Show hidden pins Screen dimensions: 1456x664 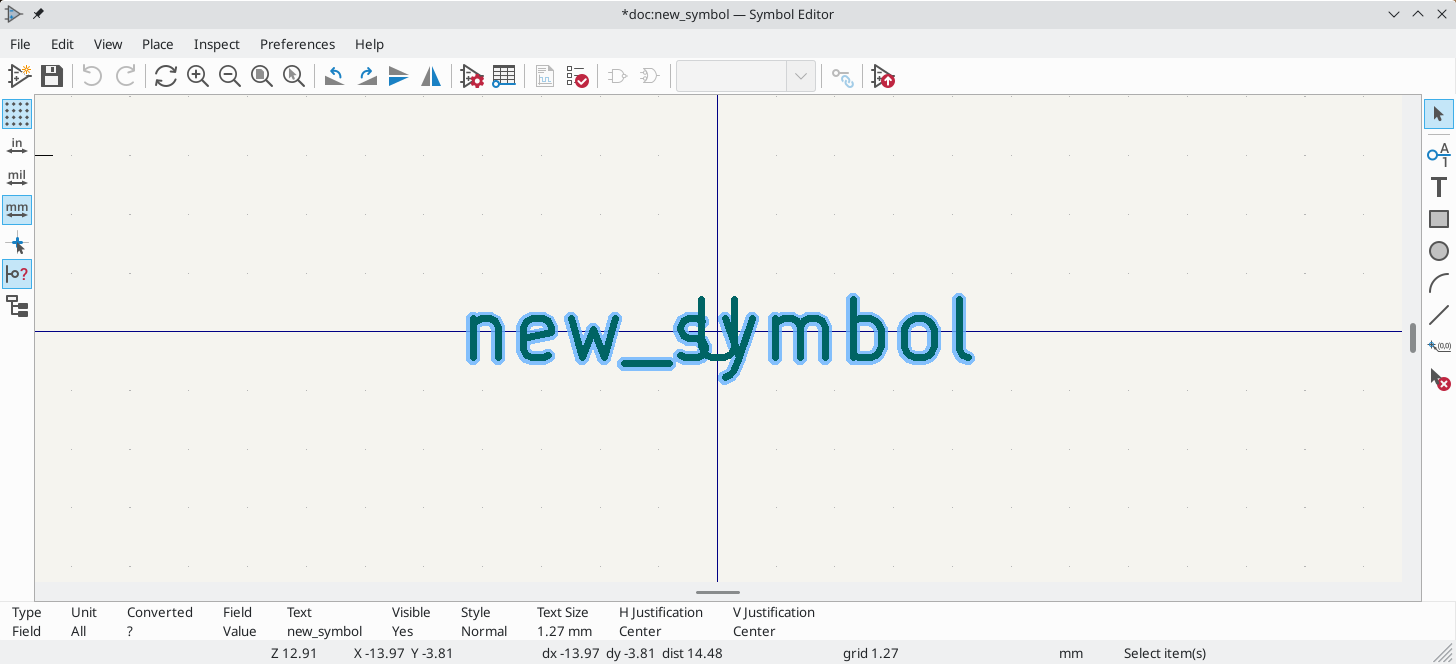17,274
